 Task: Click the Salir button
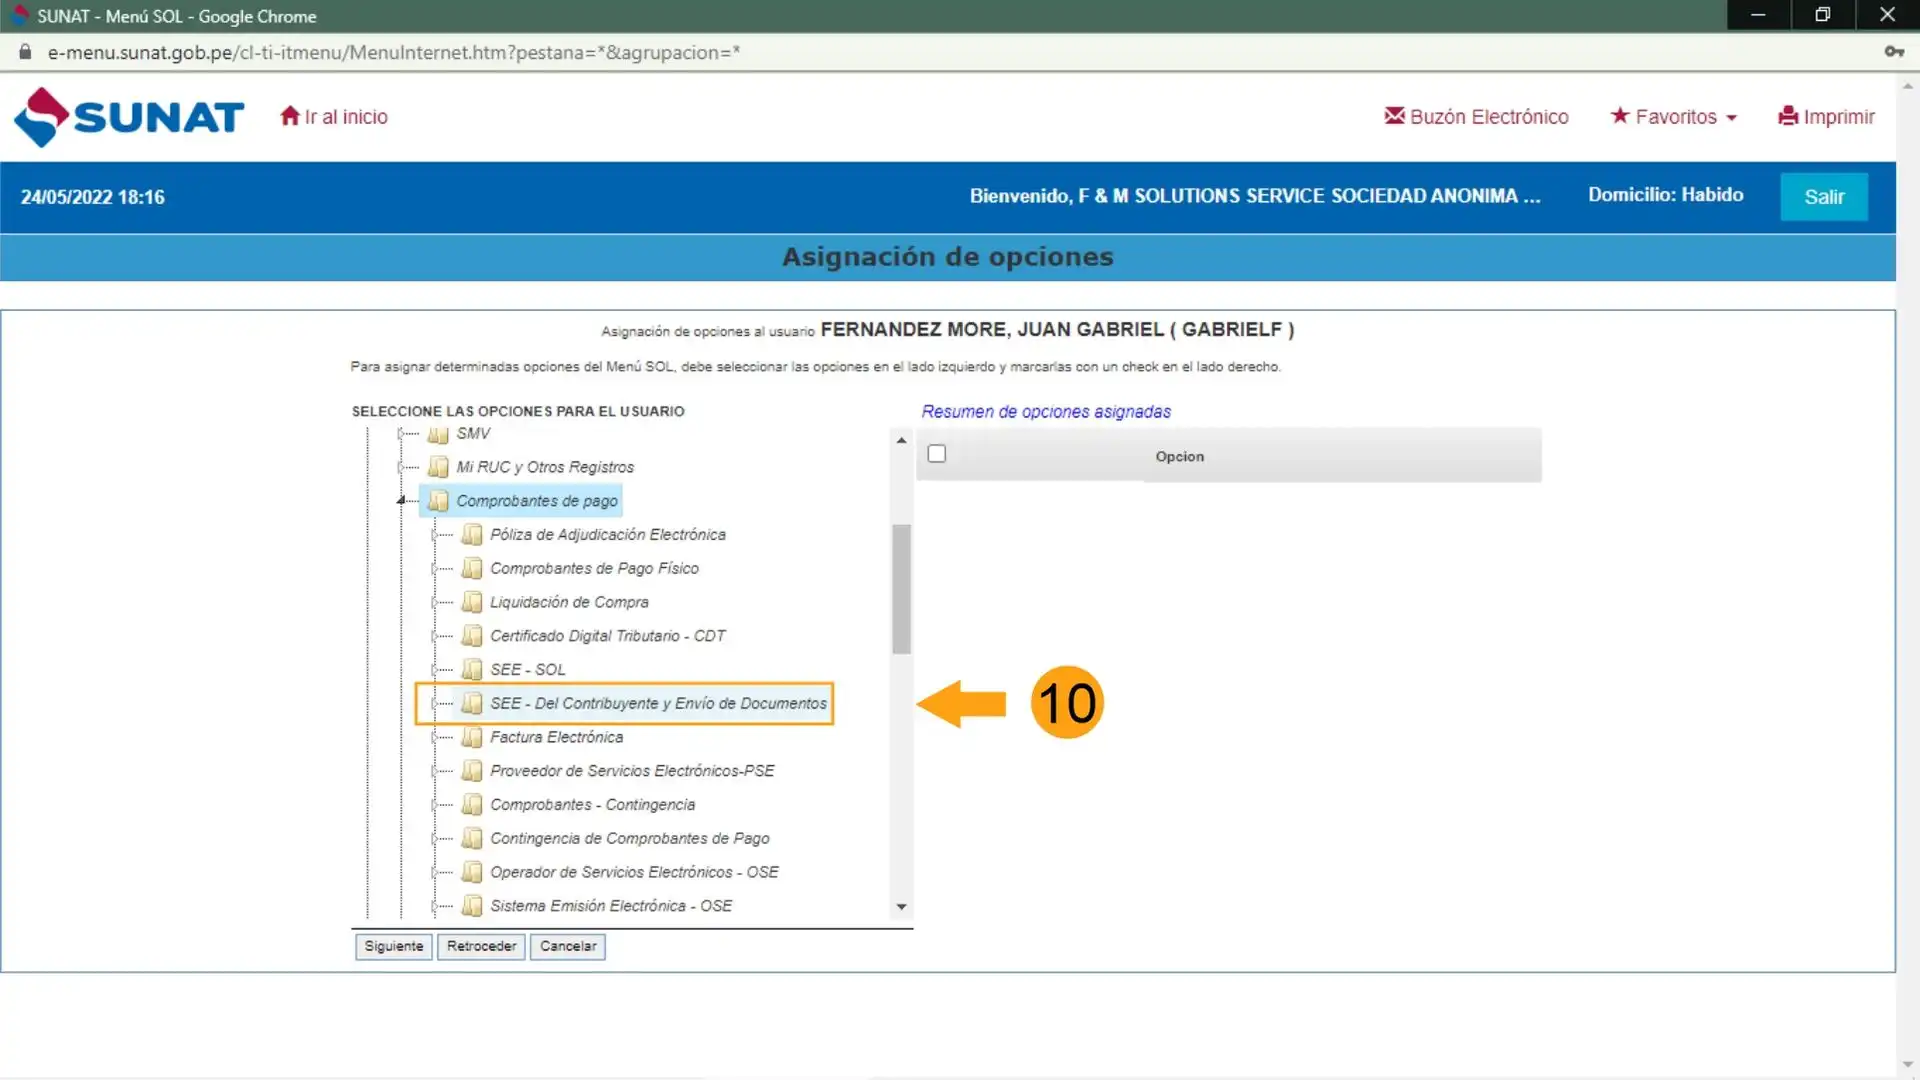pos(1824,197)
